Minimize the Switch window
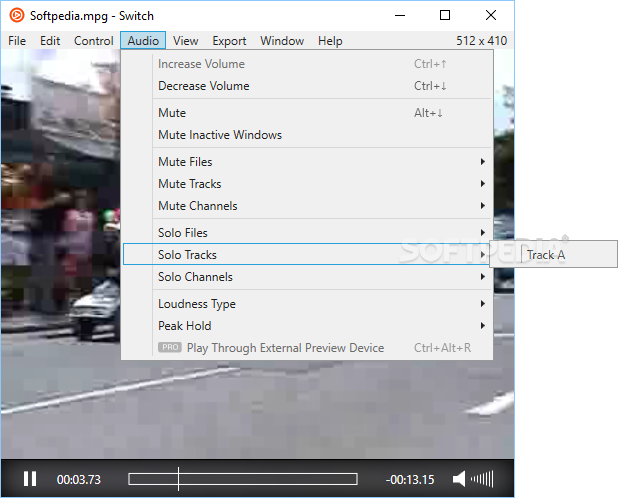 [400, 15]
